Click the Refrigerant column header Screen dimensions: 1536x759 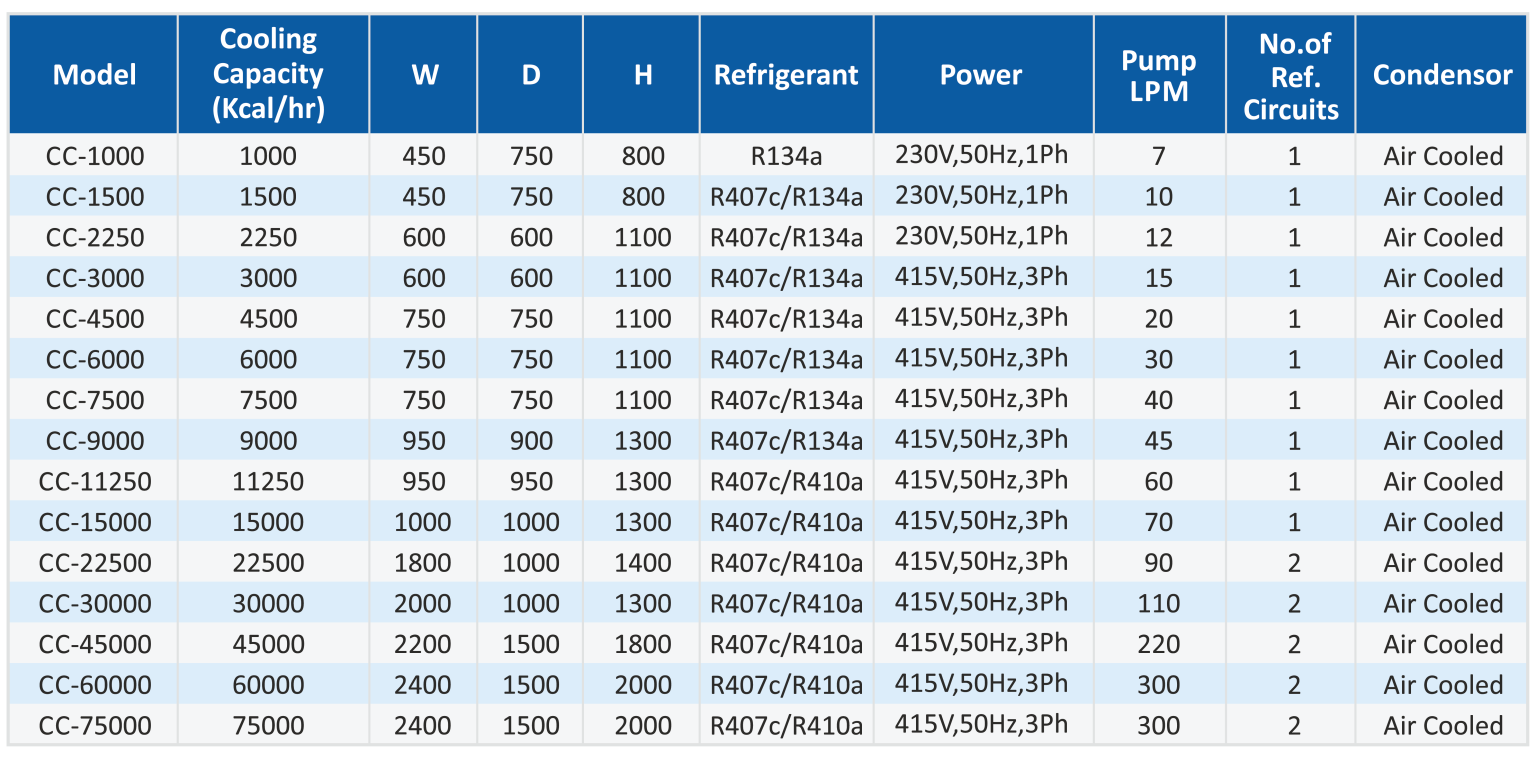tap(786, 75)
